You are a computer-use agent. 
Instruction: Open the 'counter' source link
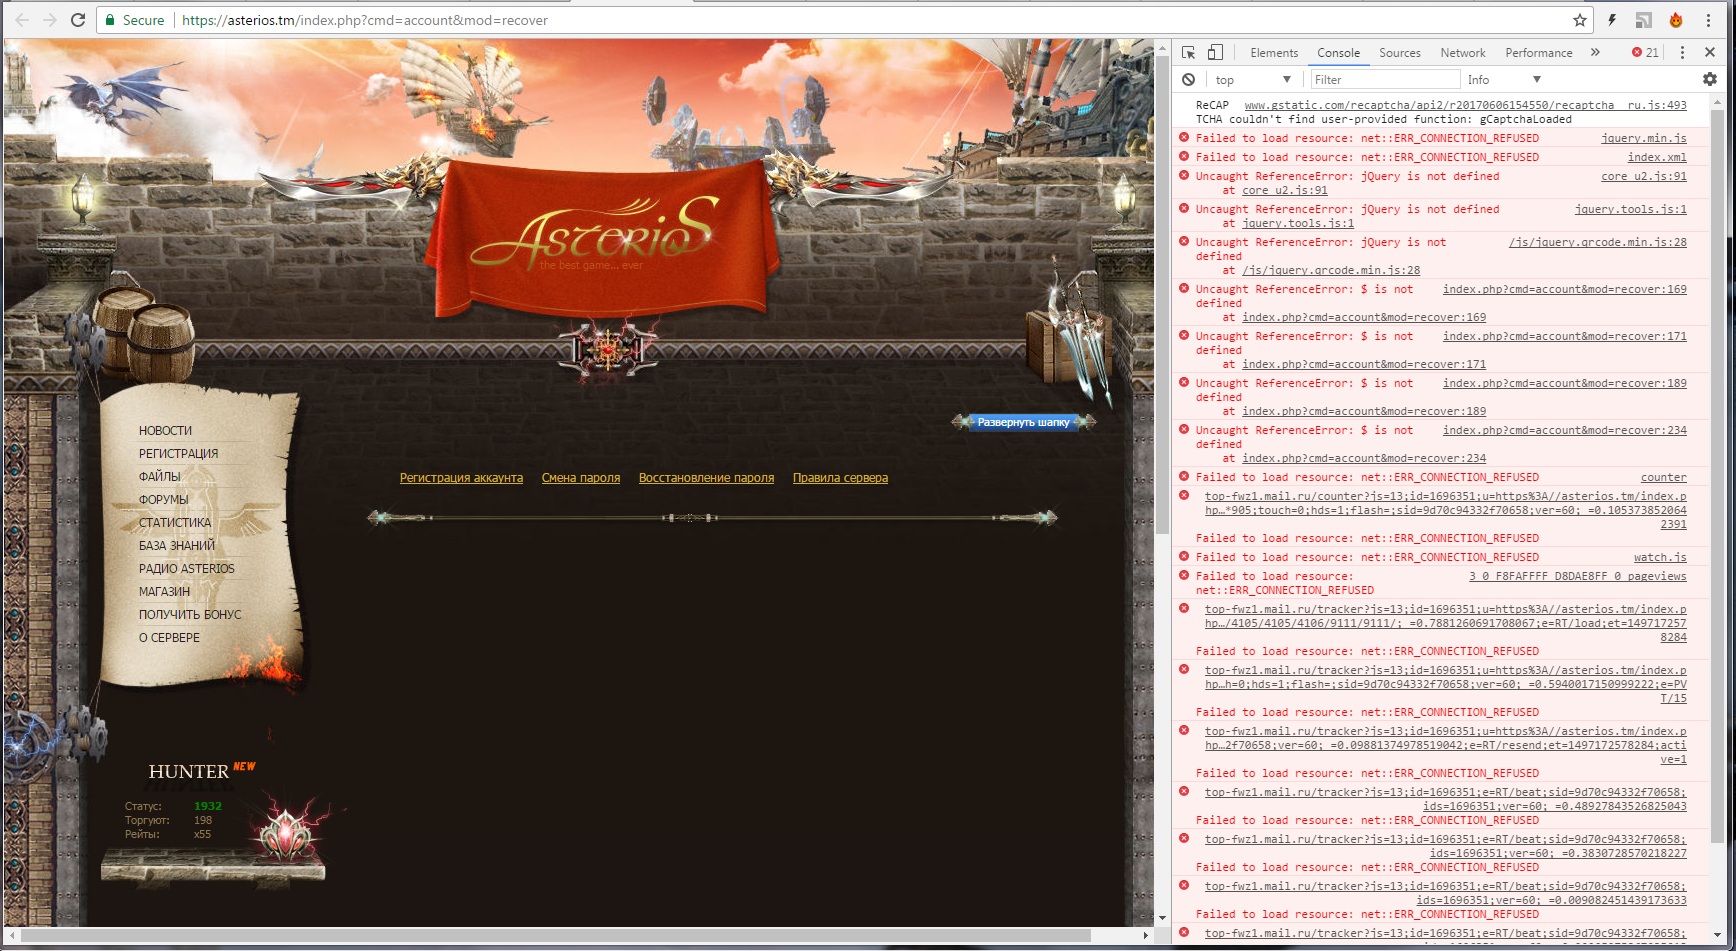coord(1663,477)
